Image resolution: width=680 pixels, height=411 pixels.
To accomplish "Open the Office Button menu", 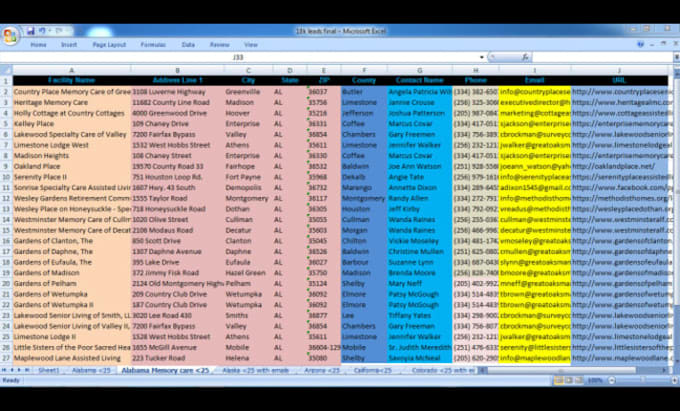I will click(x=10, y=36).
